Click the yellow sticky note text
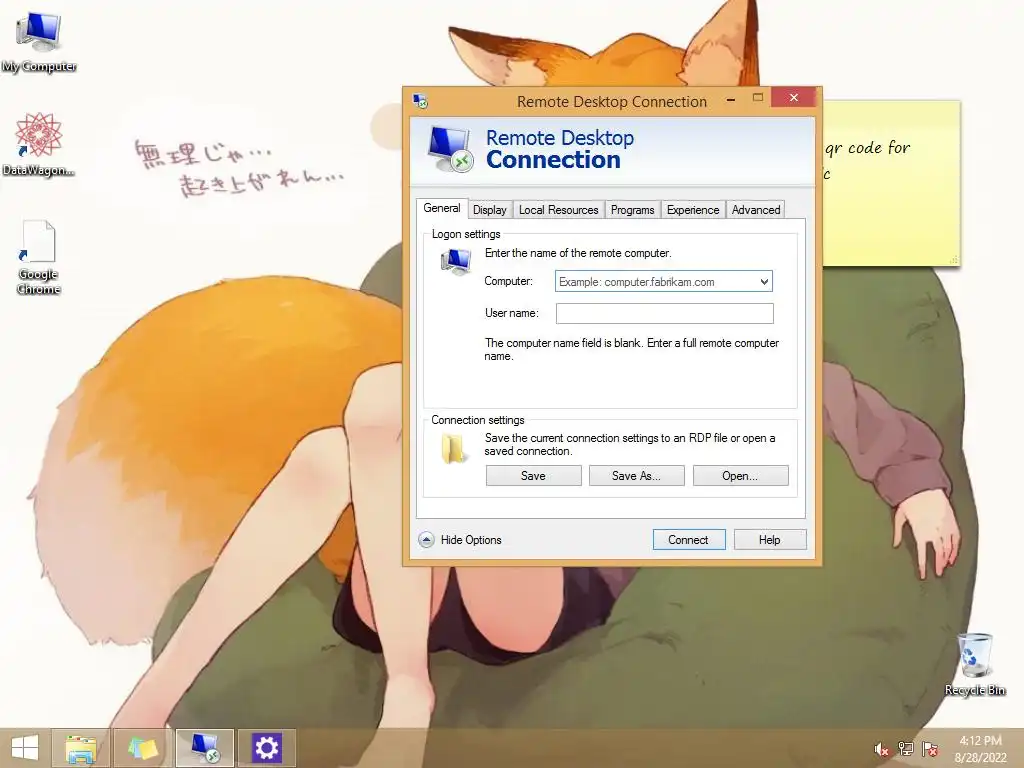 867,159
